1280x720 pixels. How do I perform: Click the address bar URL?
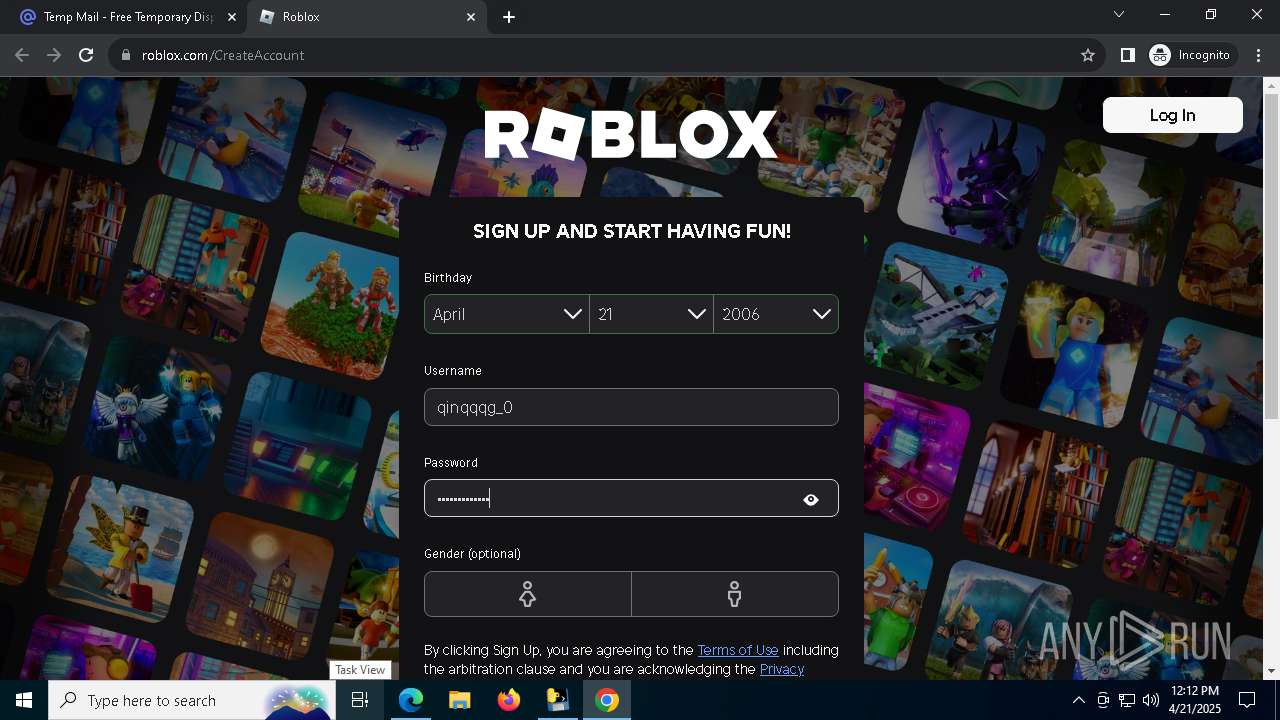pyautogui.click(x=223, y=55)
